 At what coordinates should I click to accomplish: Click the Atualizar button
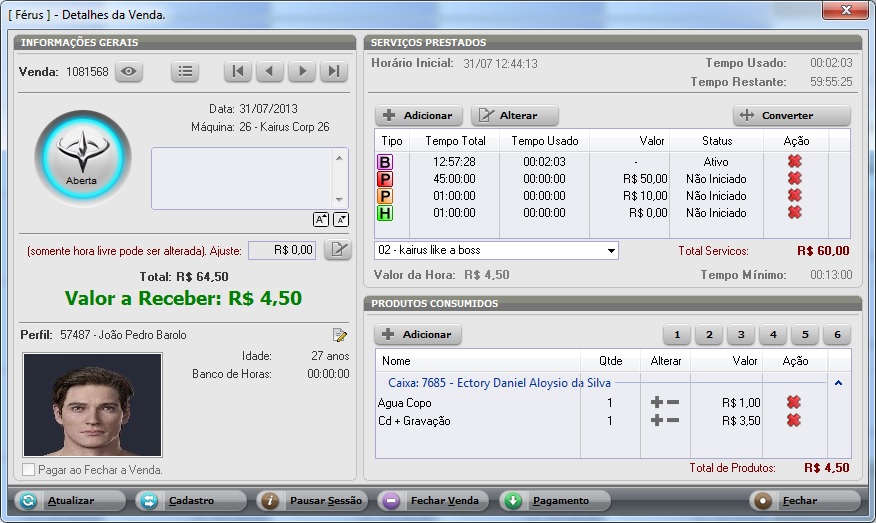click(x=70, y=501)
